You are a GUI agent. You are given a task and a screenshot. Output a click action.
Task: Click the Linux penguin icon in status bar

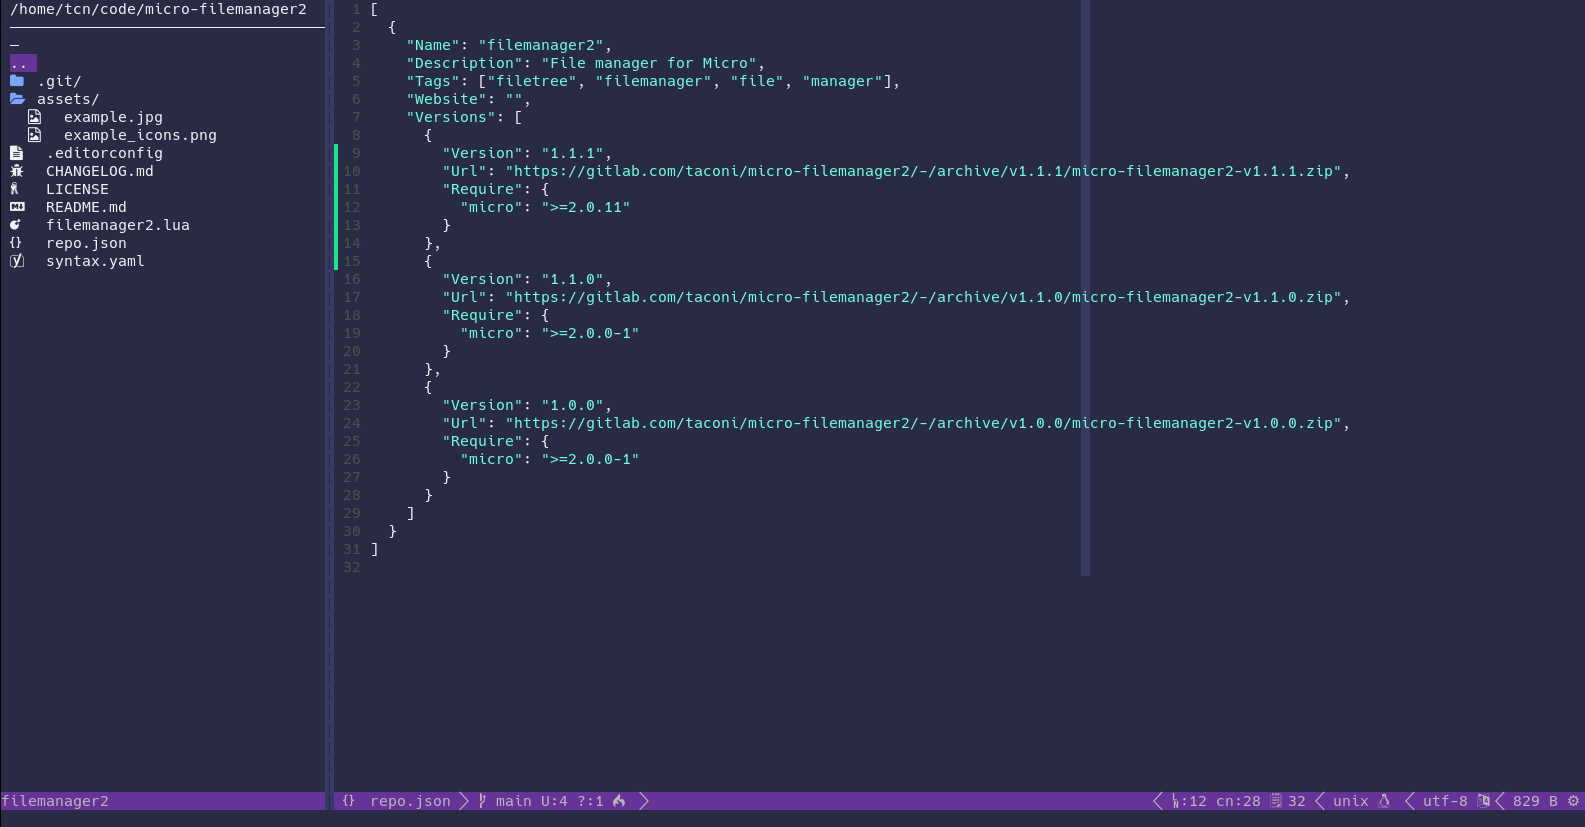1384,801
